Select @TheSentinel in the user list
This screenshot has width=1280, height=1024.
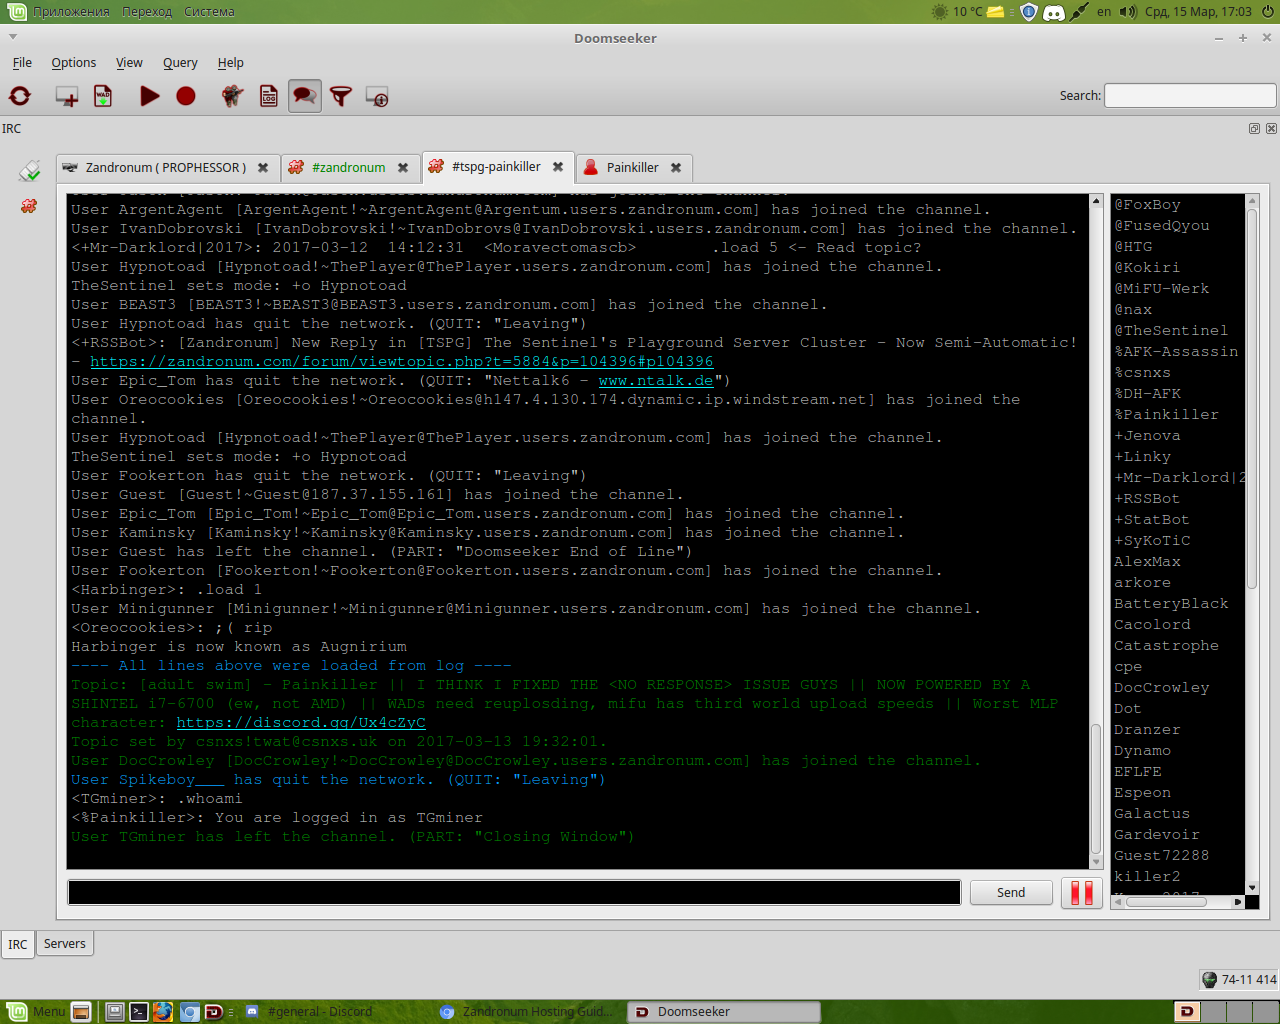[1171, 330]
